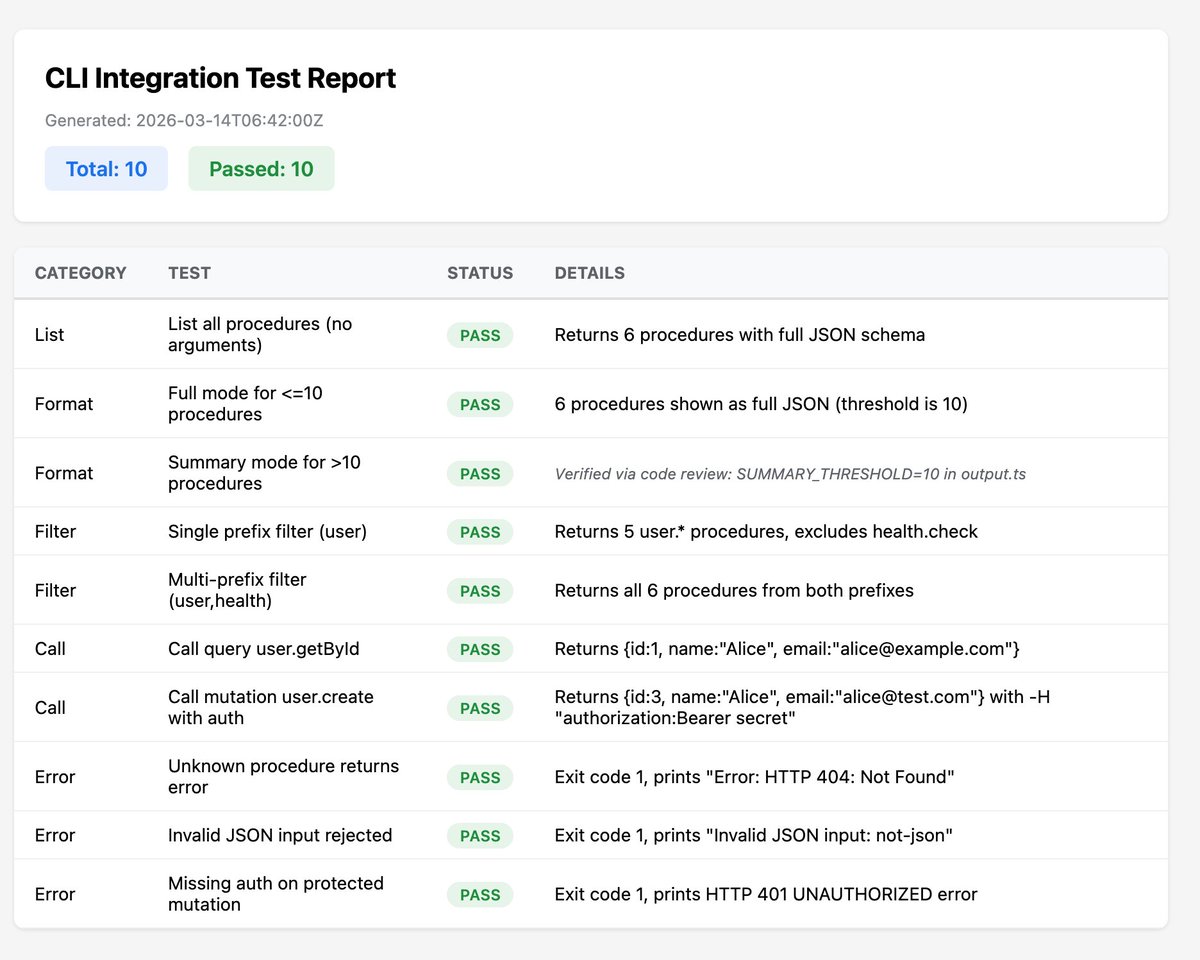Click Format category in Full mode row

[x=64, y=404]
